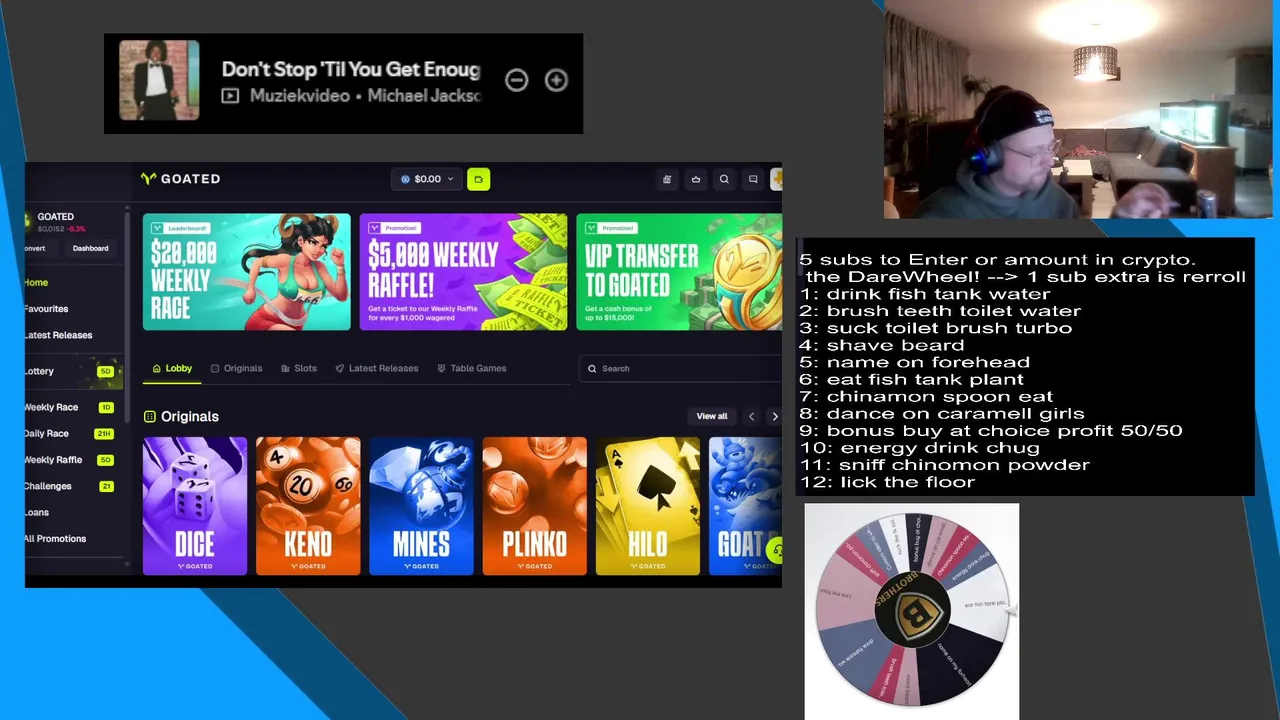Open the Keno game tile

click(x=308, y=506)
